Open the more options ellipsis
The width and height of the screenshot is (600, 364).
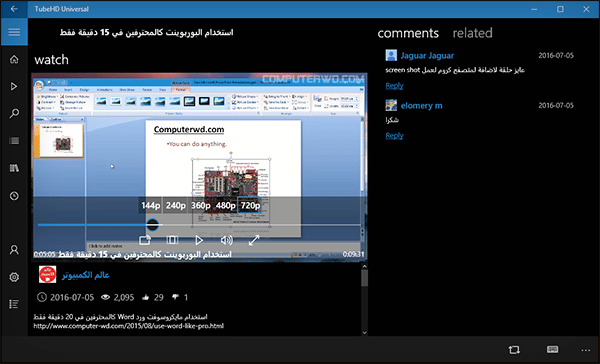pos(585,350)
